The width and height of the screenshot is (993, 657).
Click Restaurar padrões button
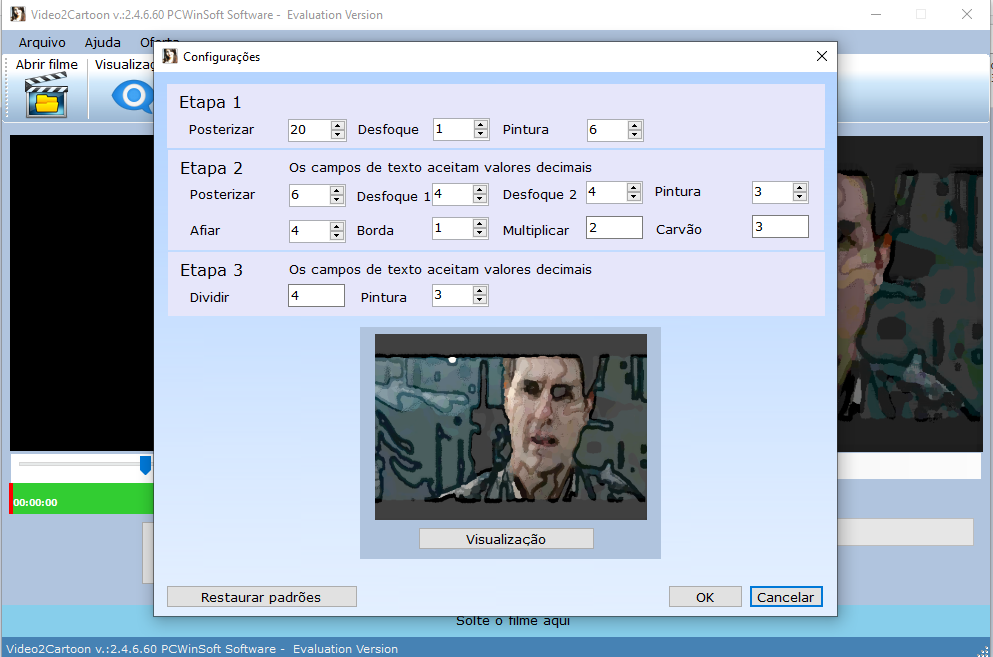(261, 597)
